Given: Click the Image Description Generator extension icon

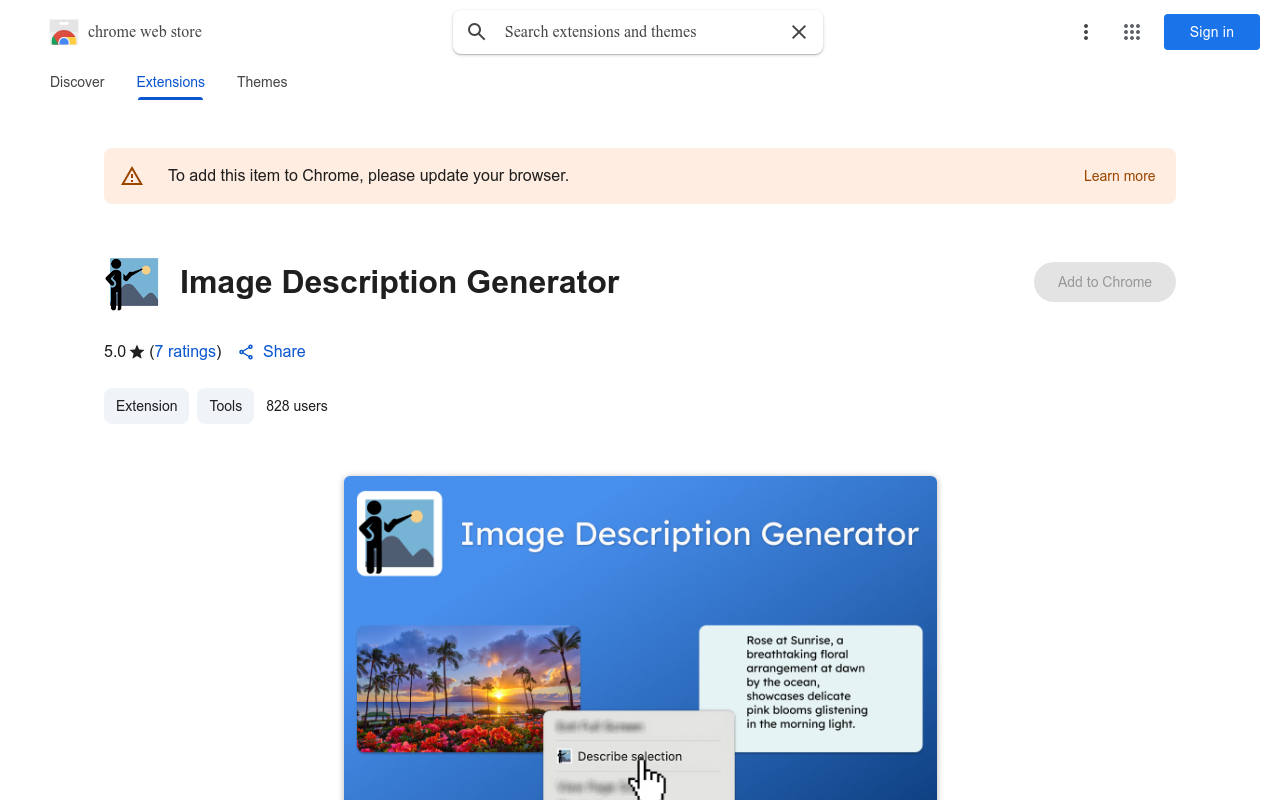Looking at the screenshot, I should tap(132, 283).
